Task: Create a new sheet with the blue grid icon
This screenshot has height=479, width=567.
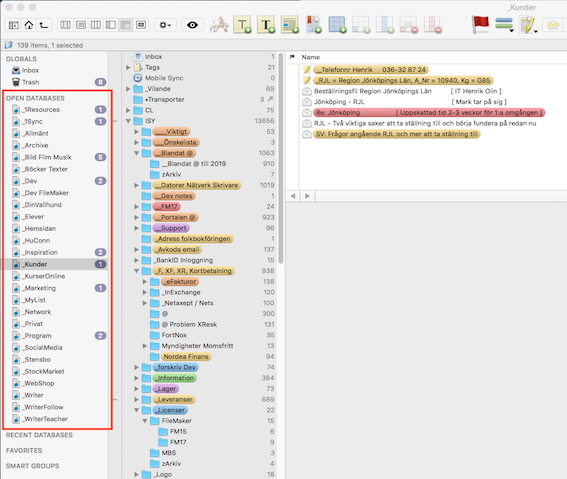Action: (337, 25)
